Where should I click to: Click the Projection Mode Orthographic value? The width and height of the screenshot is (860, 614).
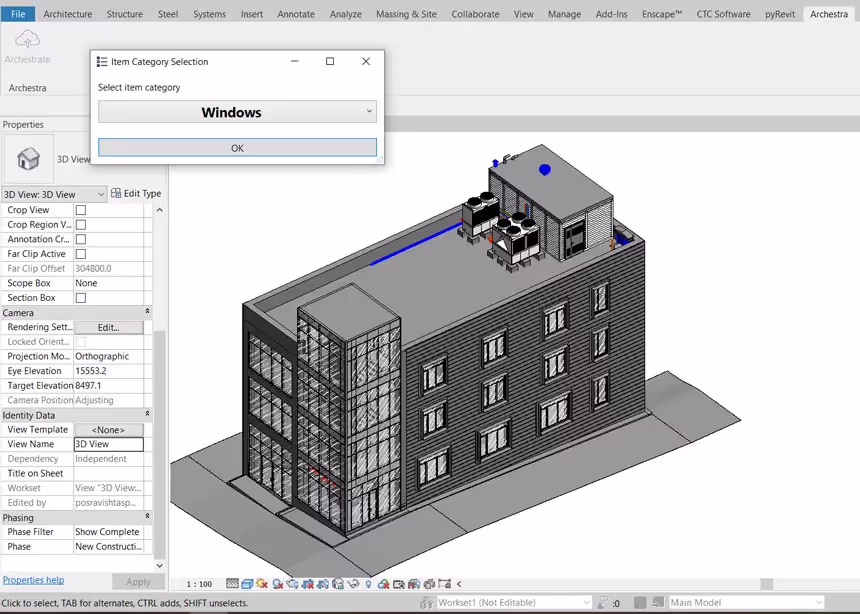(x=109, y=356)
